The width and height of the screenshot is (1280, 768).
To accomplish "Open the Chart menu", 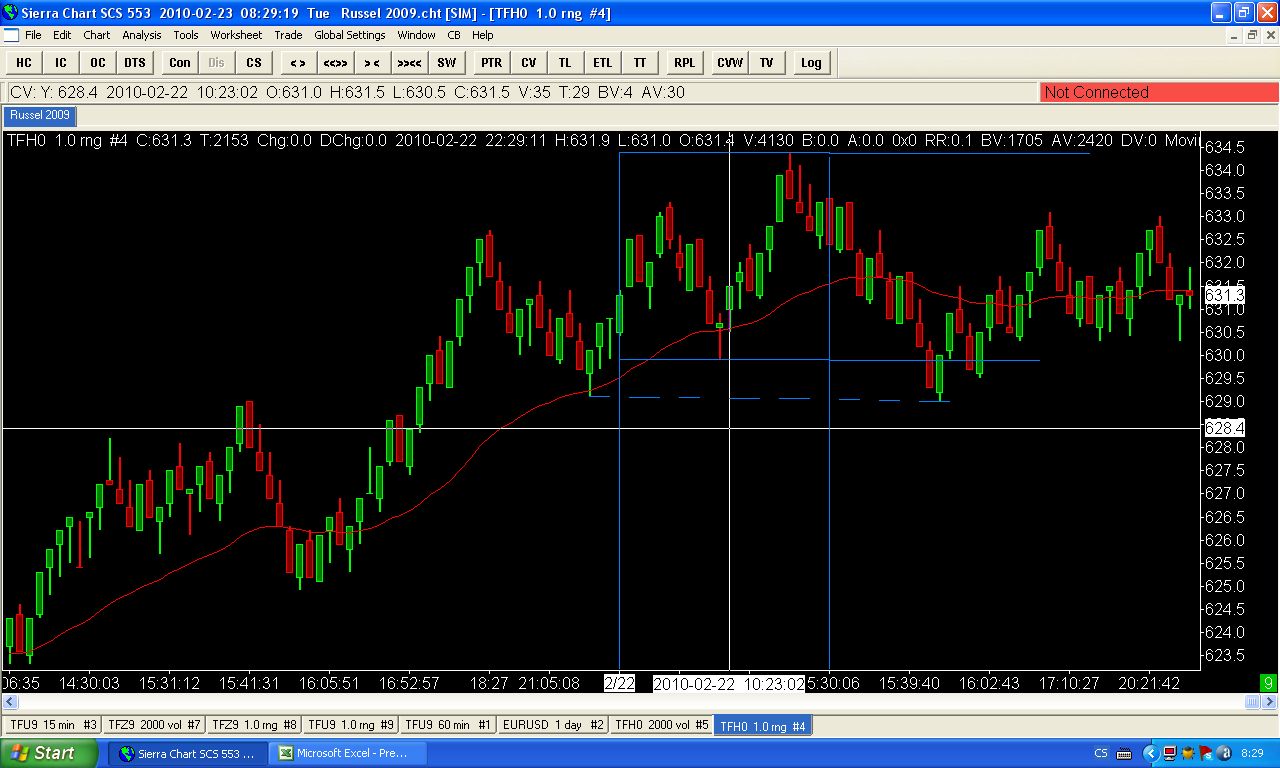I will tap(97, 35).
